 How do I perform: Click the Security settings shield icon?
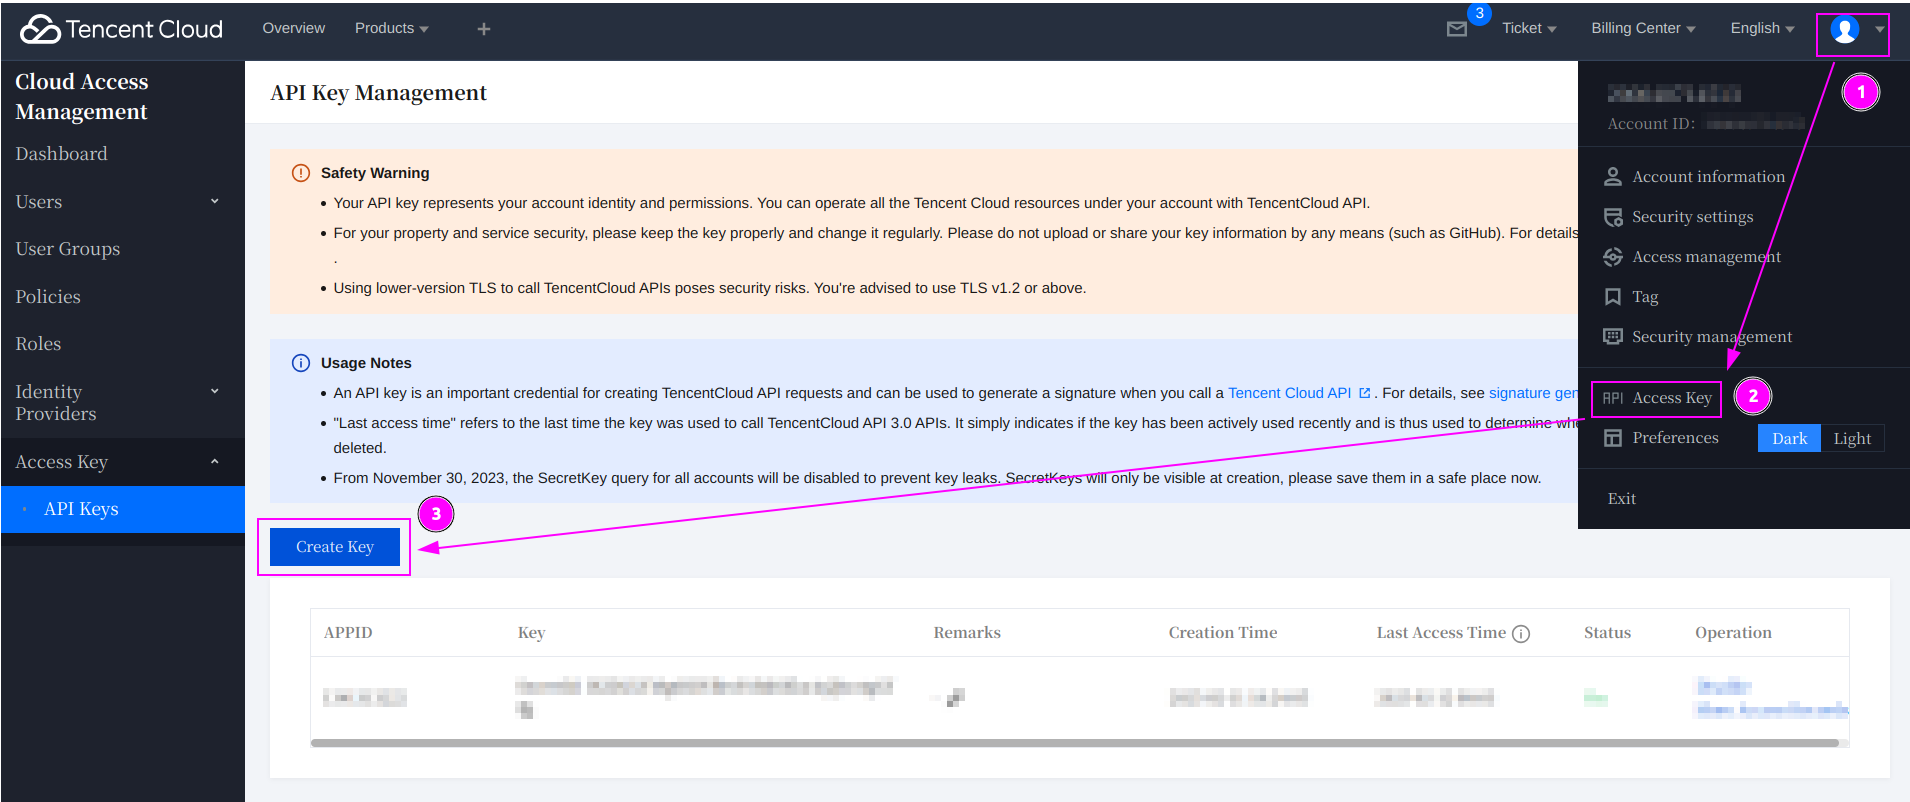pyautogui.click(x=1613, y=217)
